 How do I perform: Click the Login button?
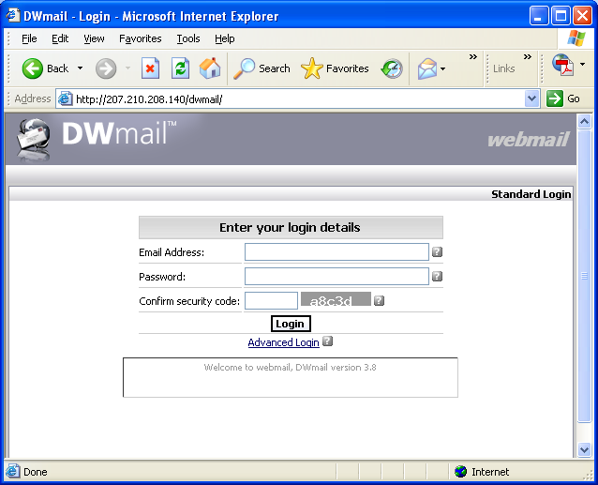click(x=291, y=324)
